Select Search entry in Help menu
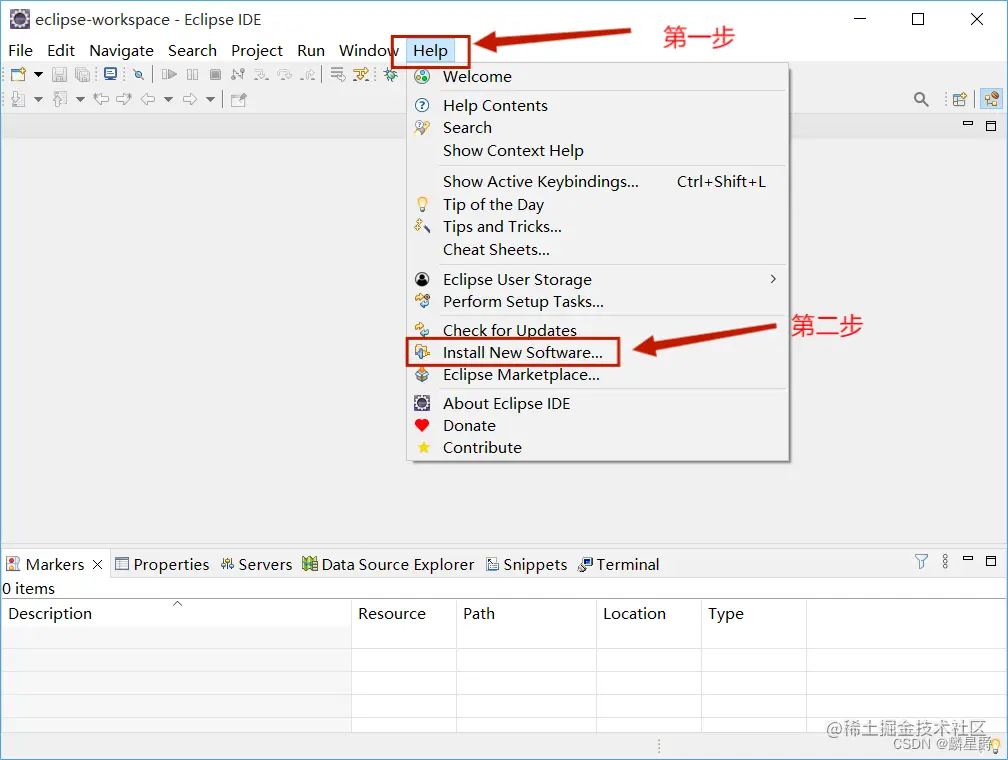Screen dimensions: 1008x760 [598, 127]
